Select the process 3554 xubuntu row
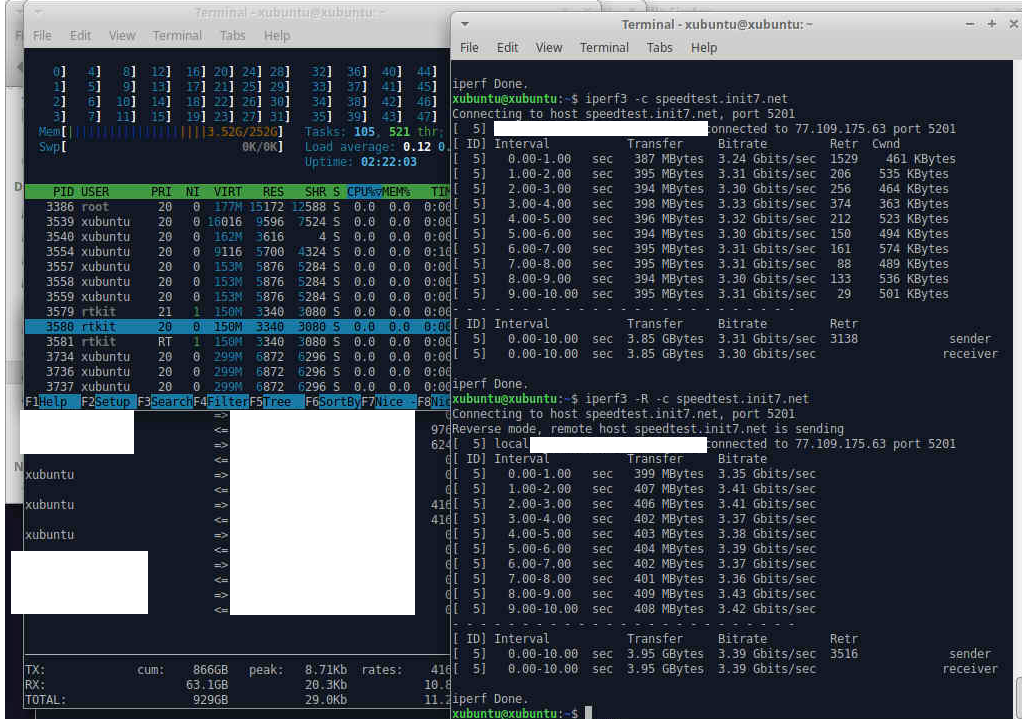1022x719 pixels. [237, 252]
